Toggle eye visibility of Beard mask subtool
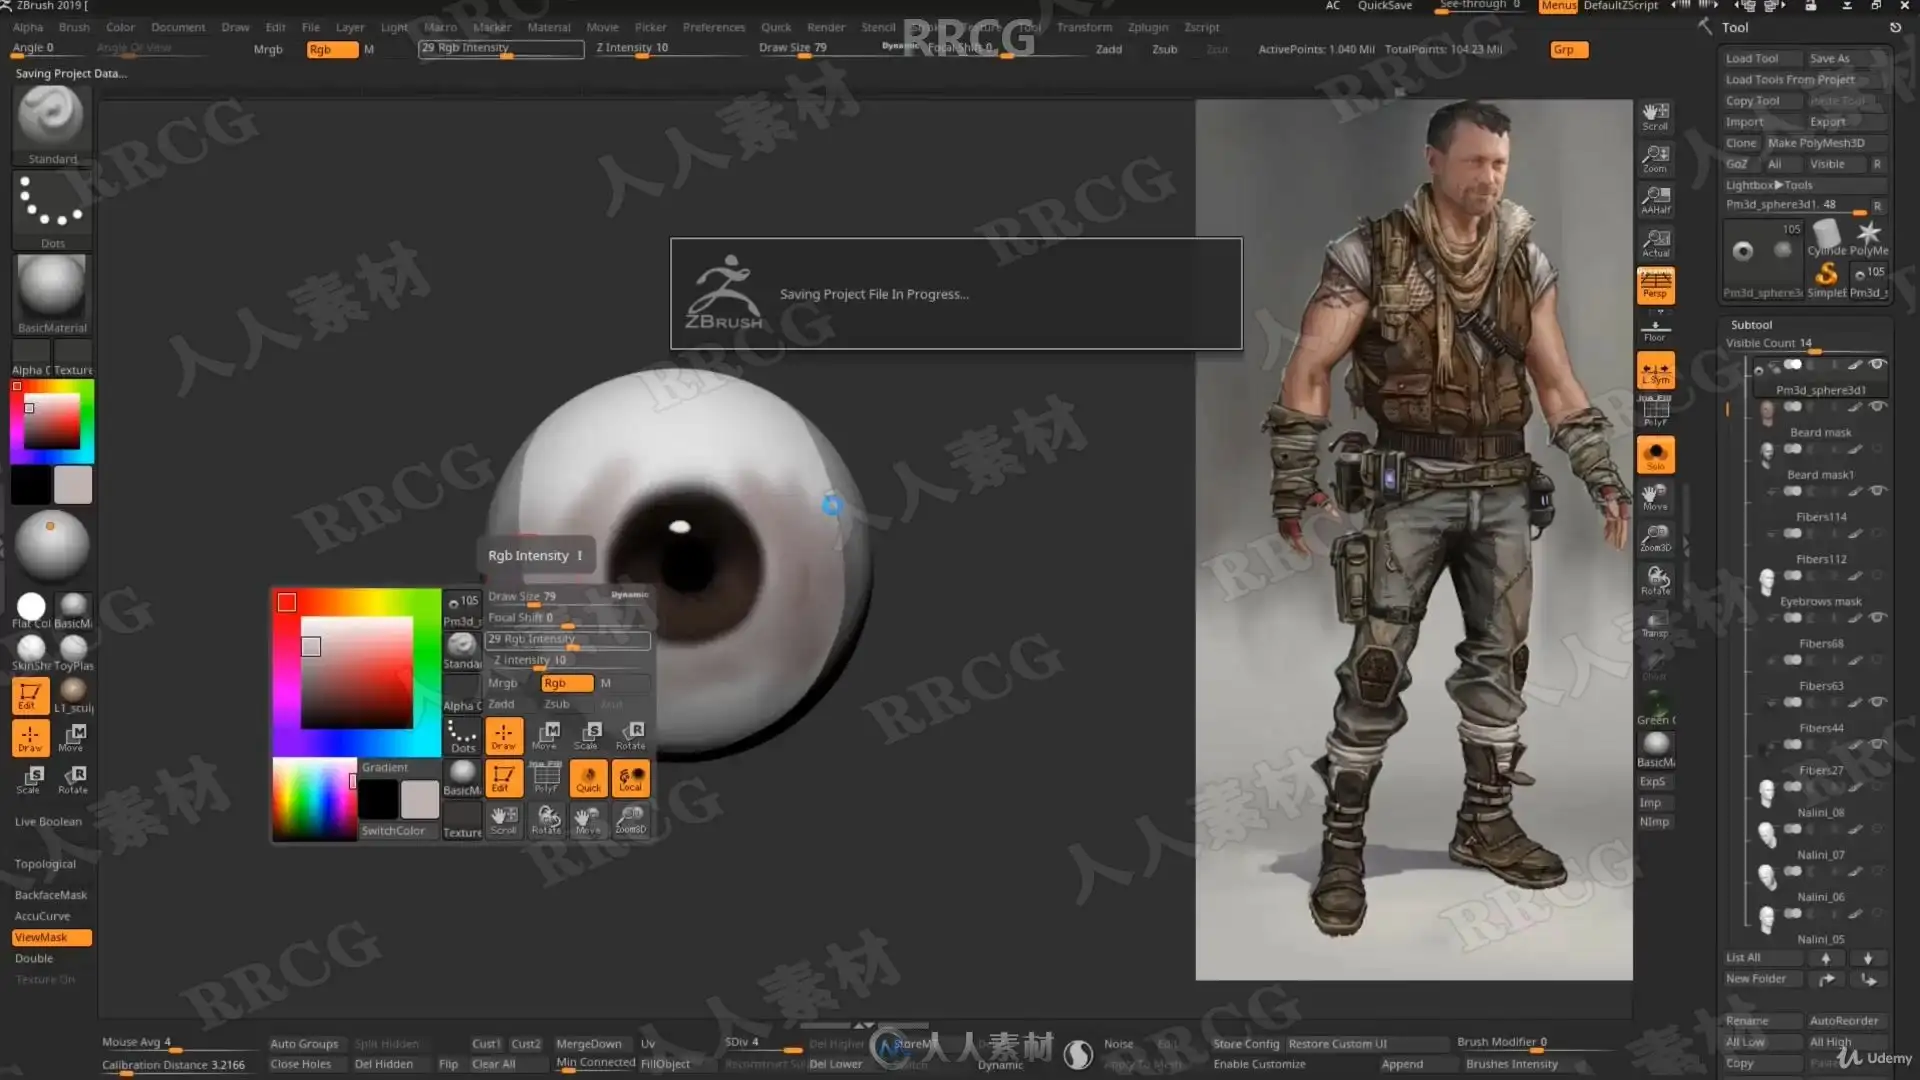Viewport: 1920px width, 1080px height. point(1877,407)
